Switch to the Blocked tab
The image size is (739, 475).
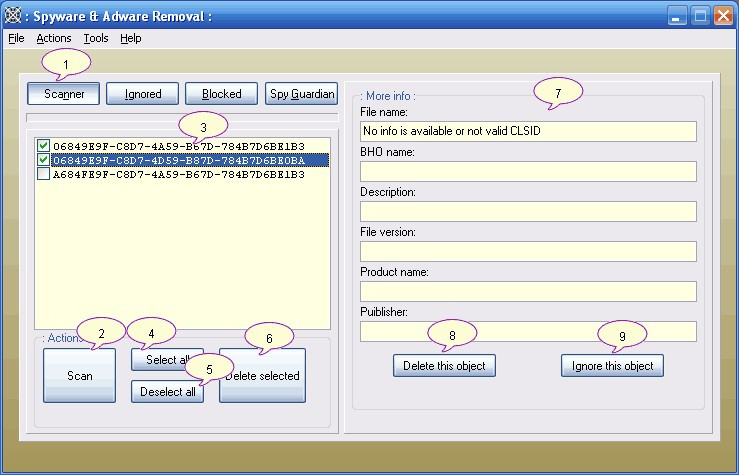[x=222, y=94]
